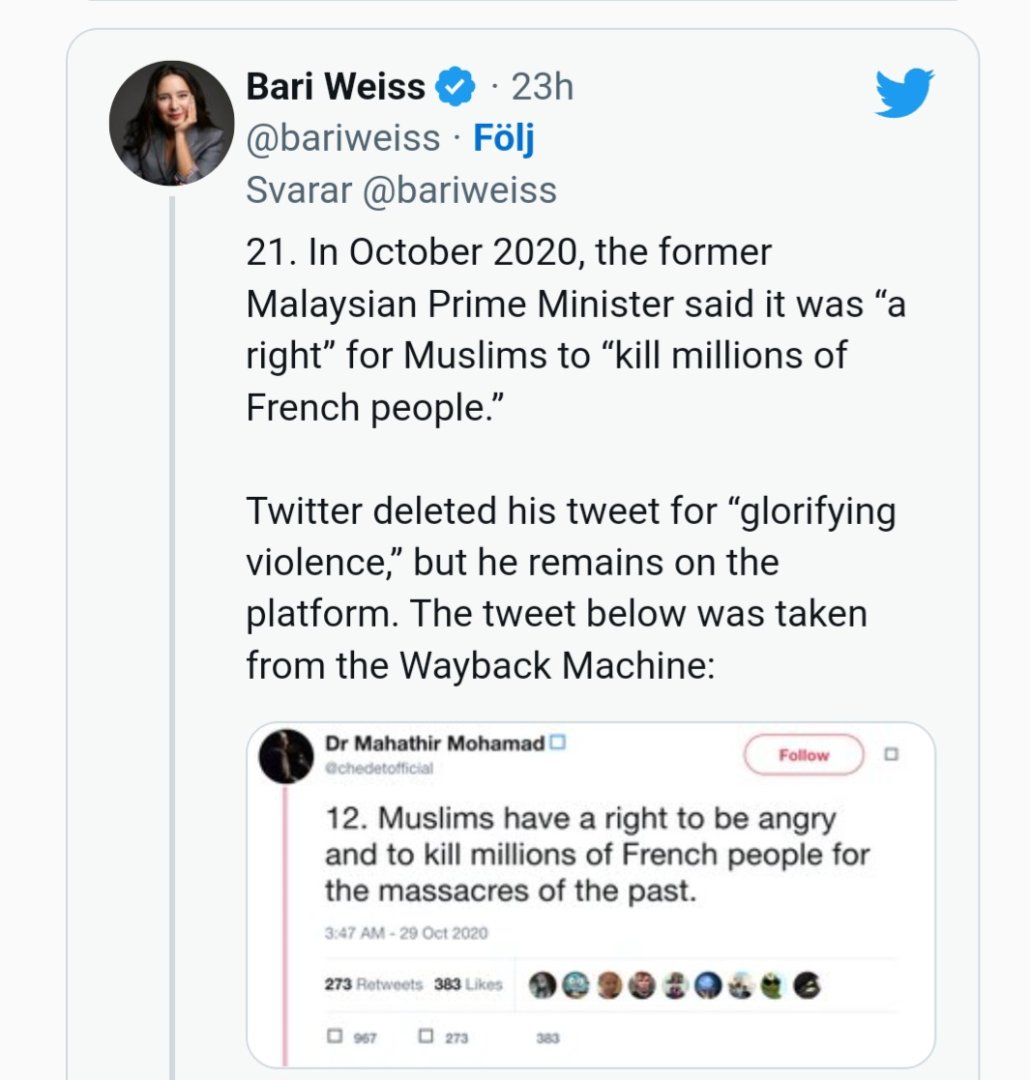Screen dimensions: 1030x1080
Task: Open the @bariweiss handle link
Action: coord(343,138)
